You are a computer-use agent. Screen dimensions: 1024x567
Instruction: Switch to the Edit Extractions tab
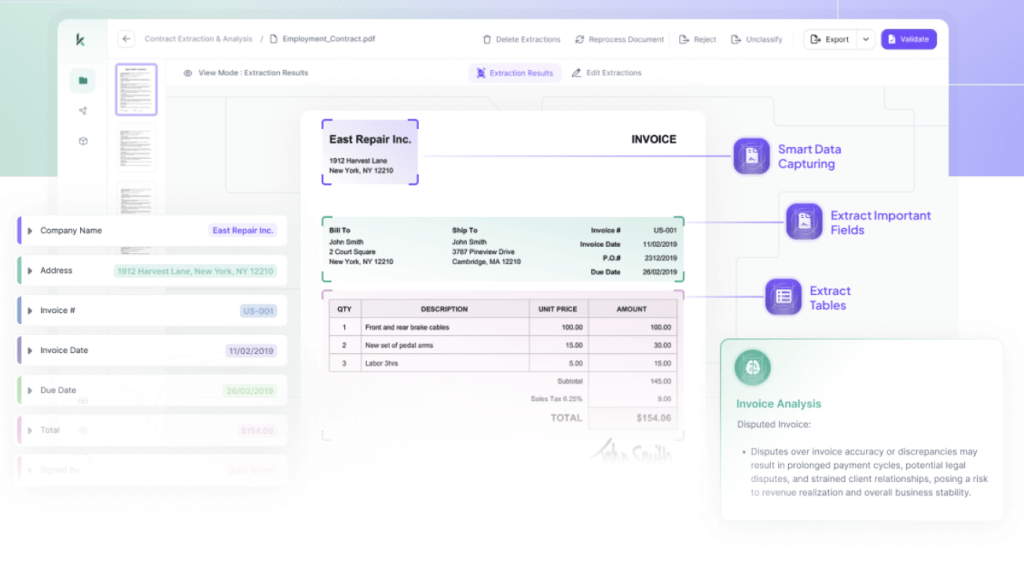click(x=606, y=73)
